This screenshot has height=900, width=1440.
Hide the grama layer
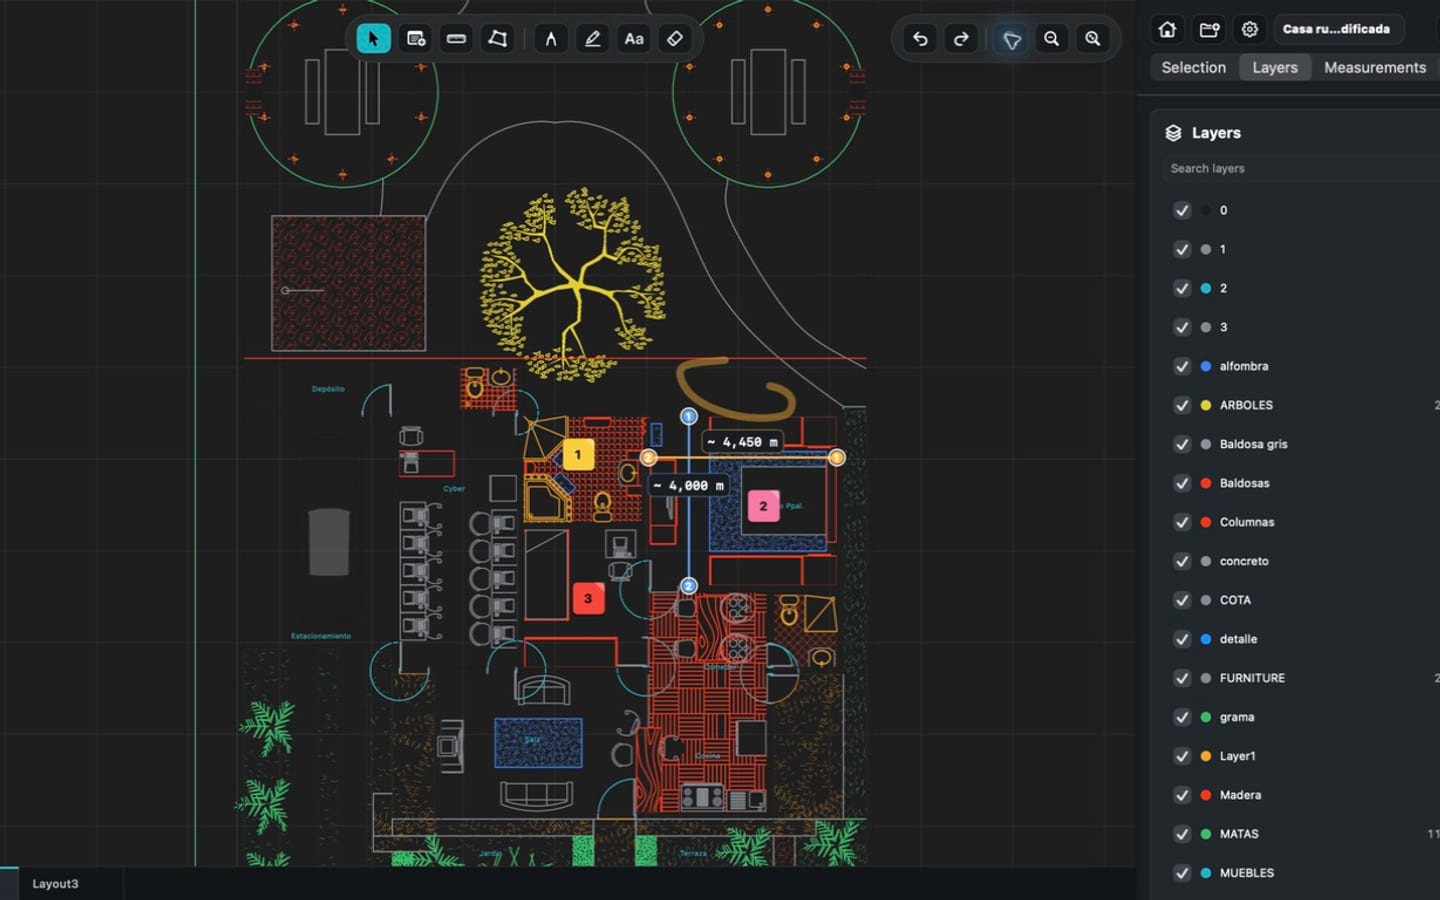[x=1182, y=717]
